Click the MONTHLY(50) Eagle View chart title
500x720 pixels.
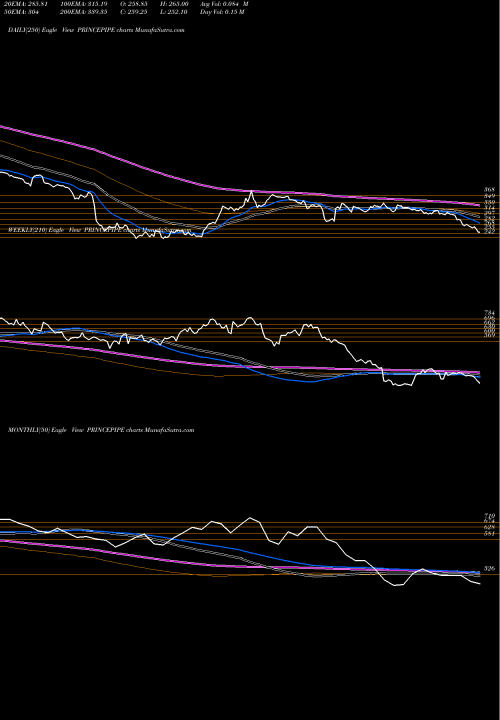click(101, 430)
